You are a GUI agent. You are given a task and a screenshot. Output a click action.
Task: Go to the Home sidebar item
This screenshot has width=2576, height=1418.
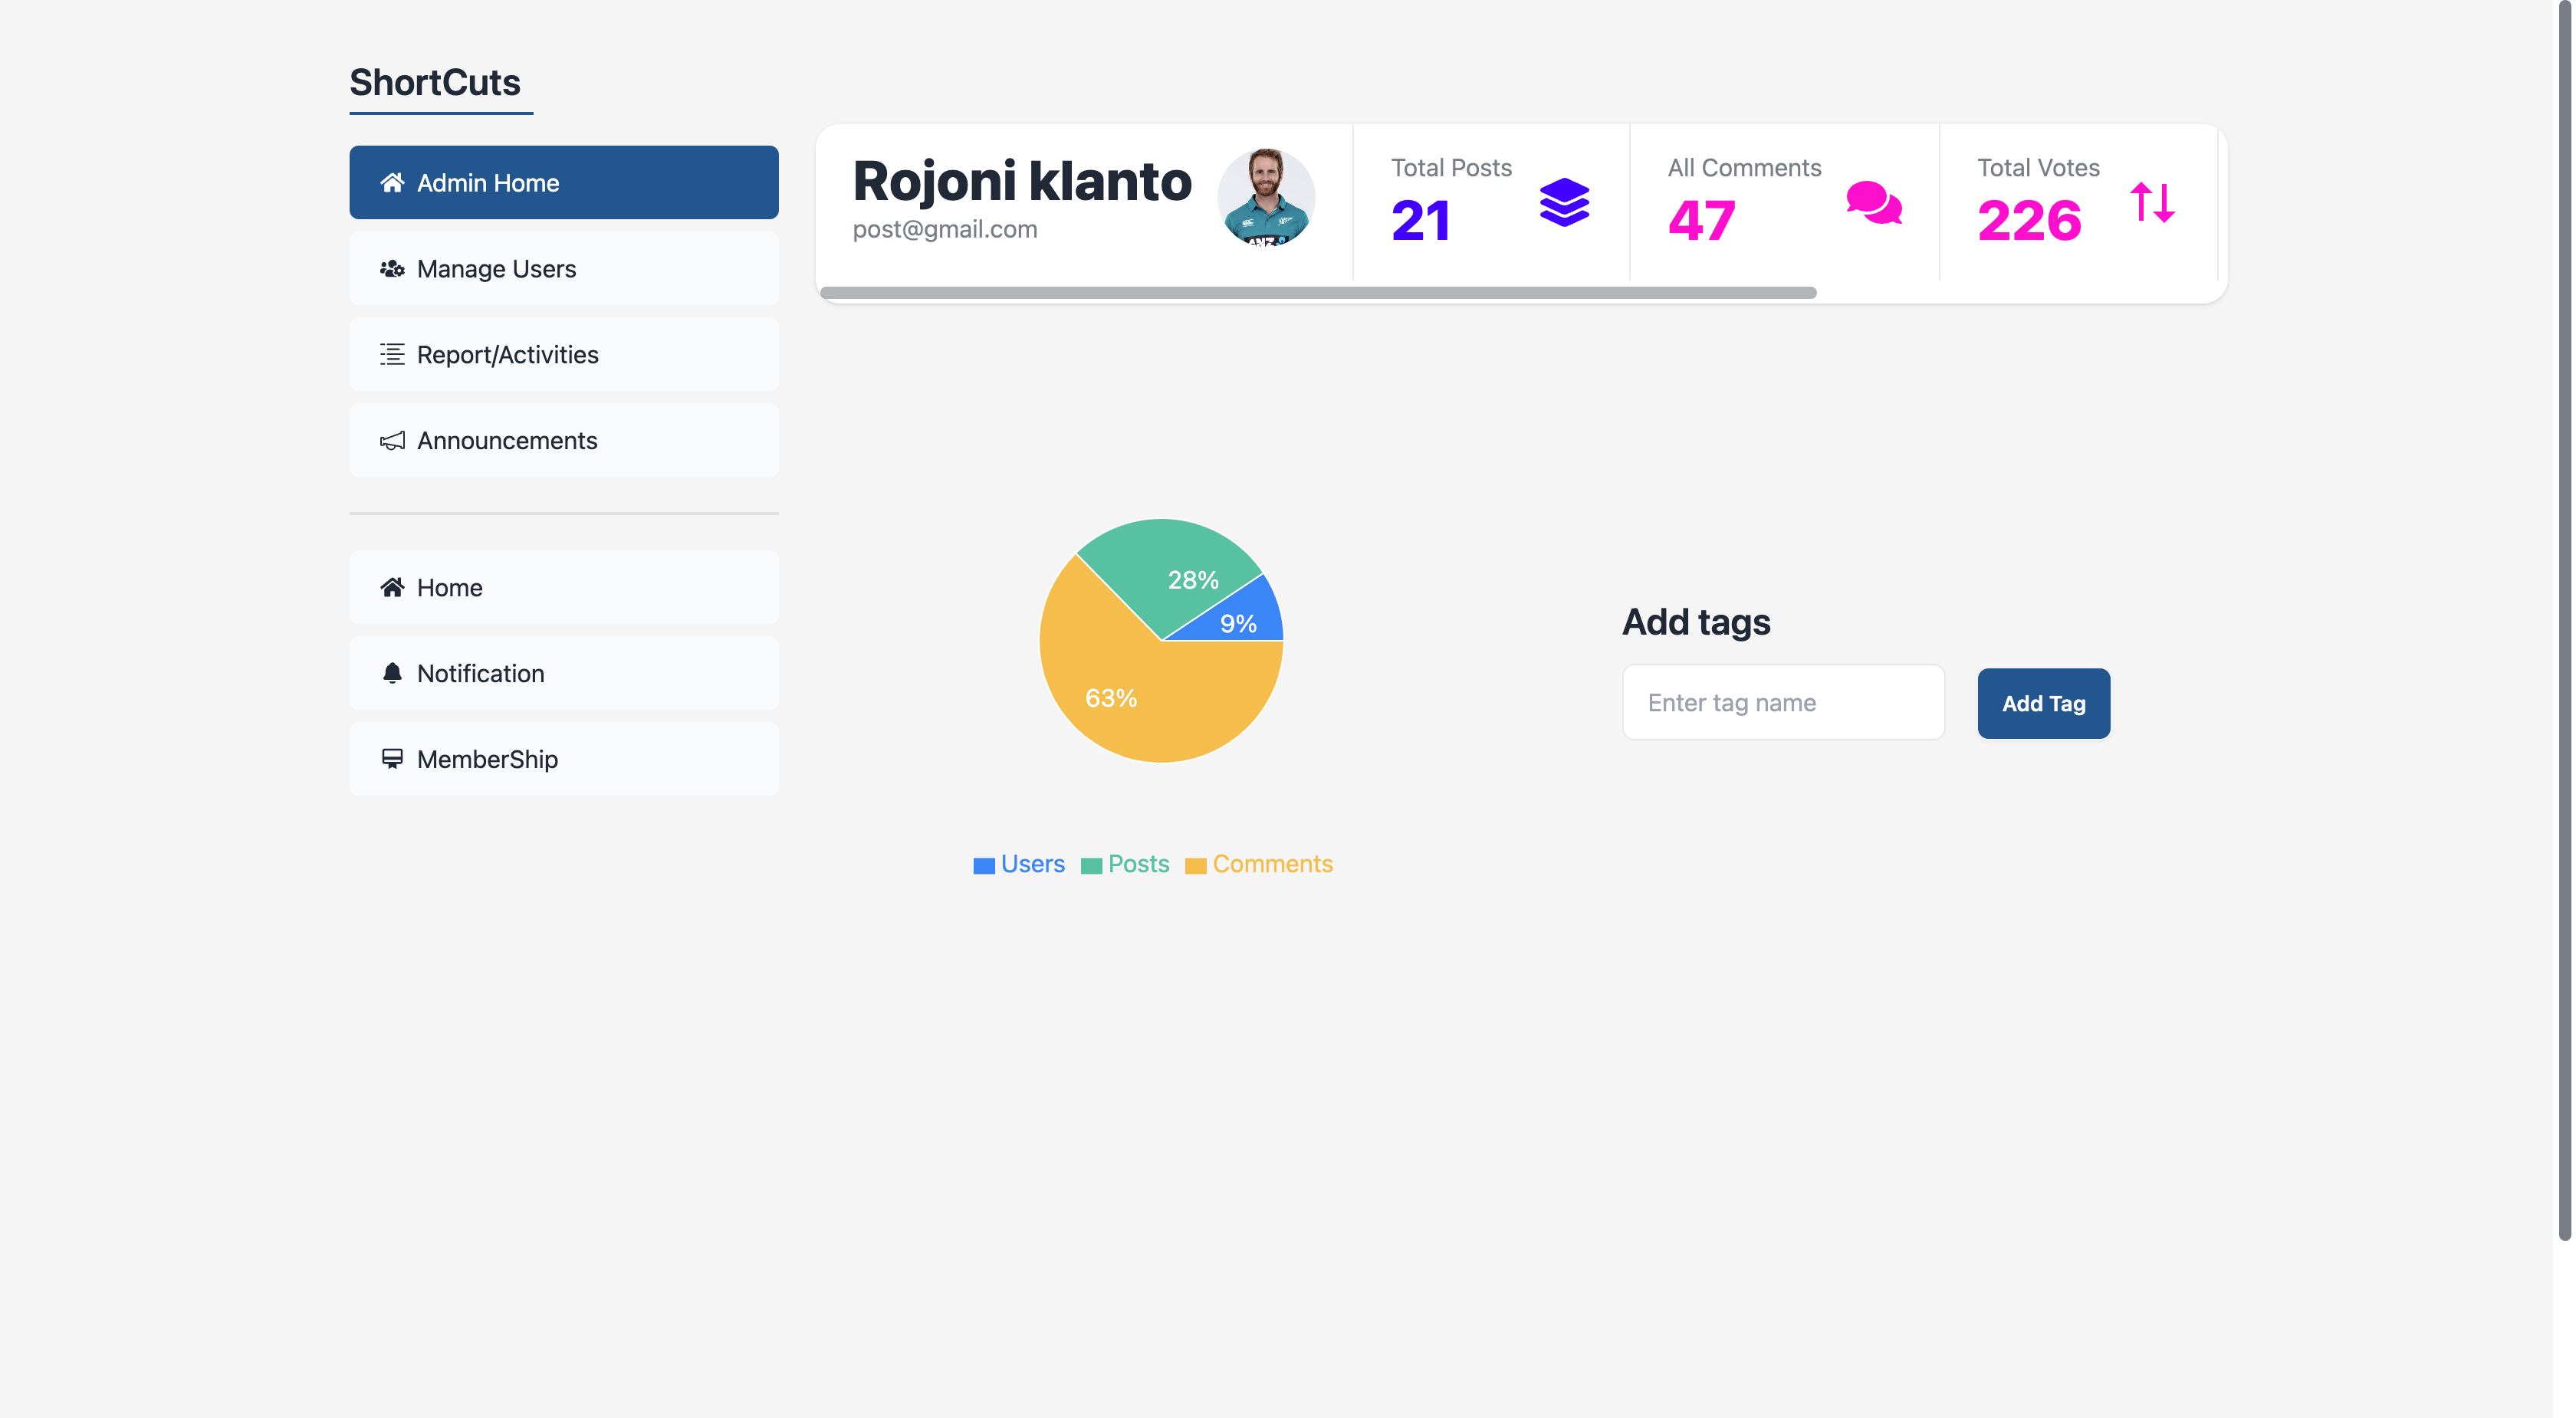(x=564, y=587)
